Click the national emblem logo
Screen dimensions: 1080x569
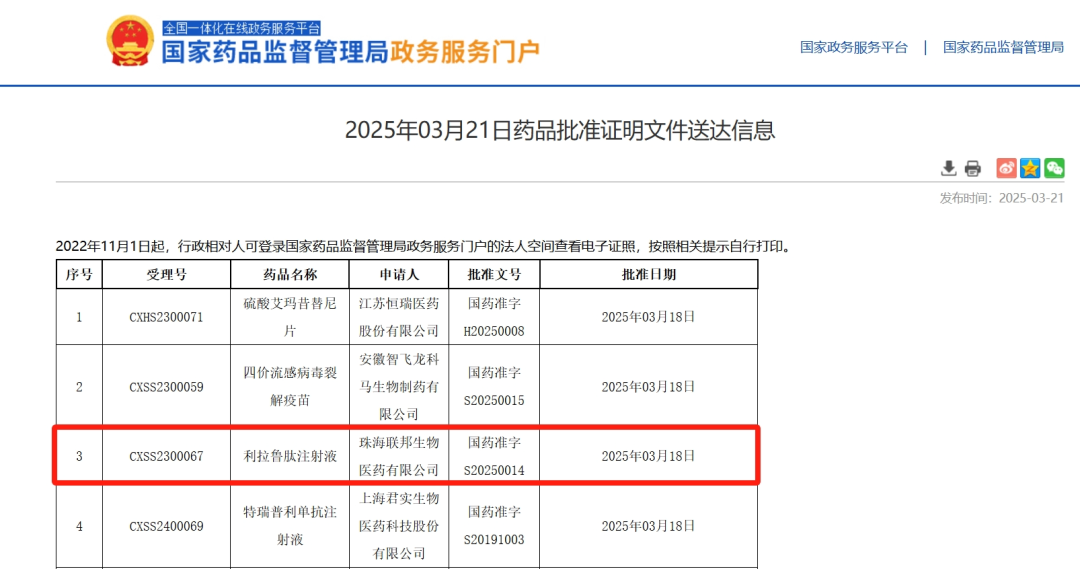pyautogui.click(x=129, y=41)
